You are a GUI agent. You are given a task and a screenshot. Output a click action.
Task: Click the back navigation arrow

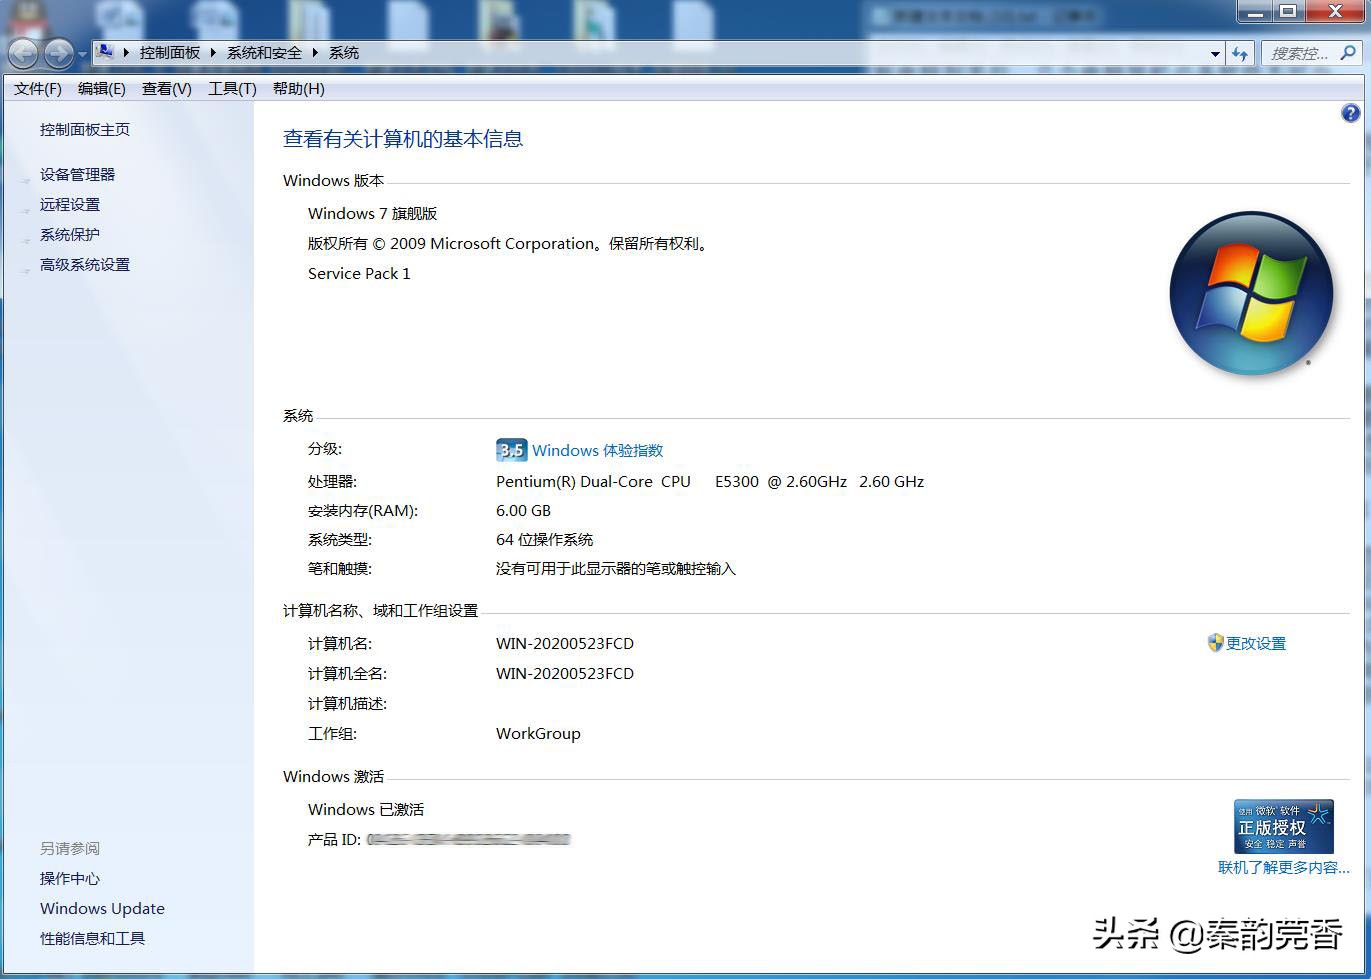pos(22,53)
